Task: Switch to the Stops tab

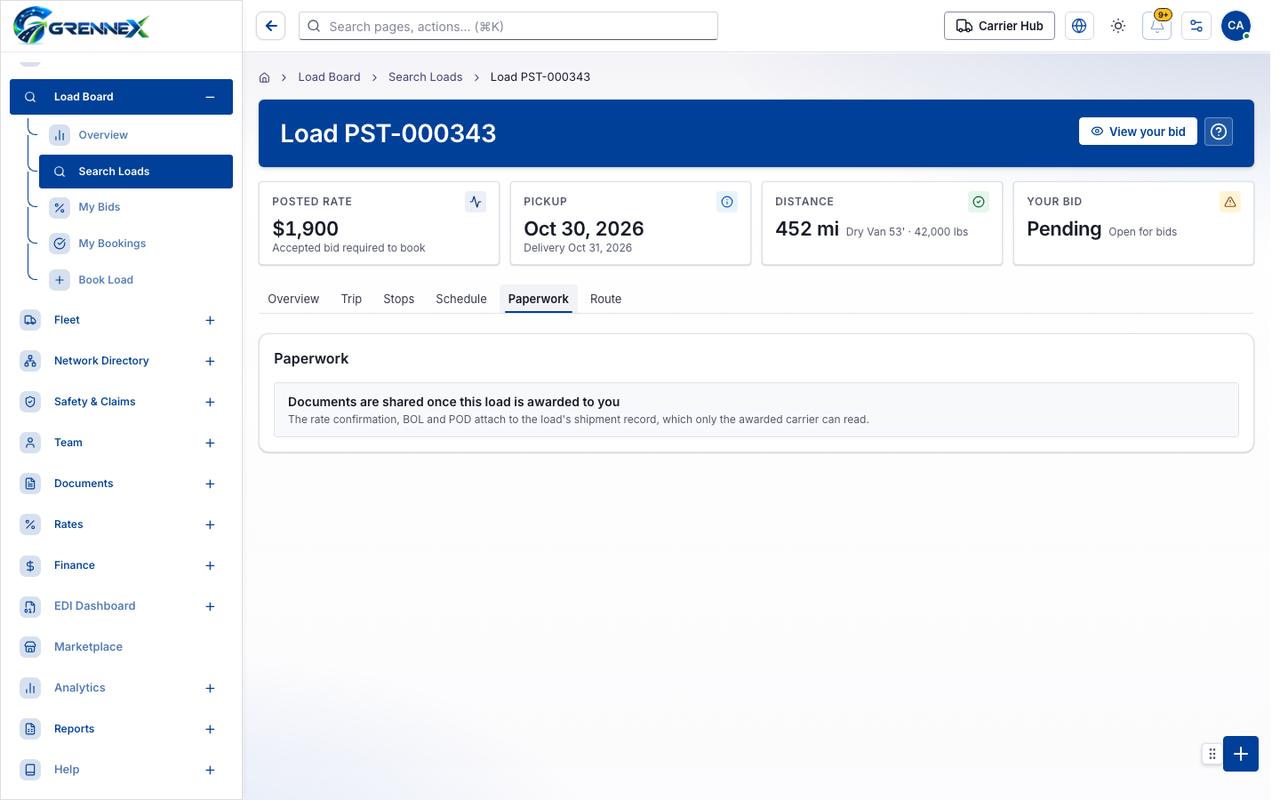Action: pos(399,299)
